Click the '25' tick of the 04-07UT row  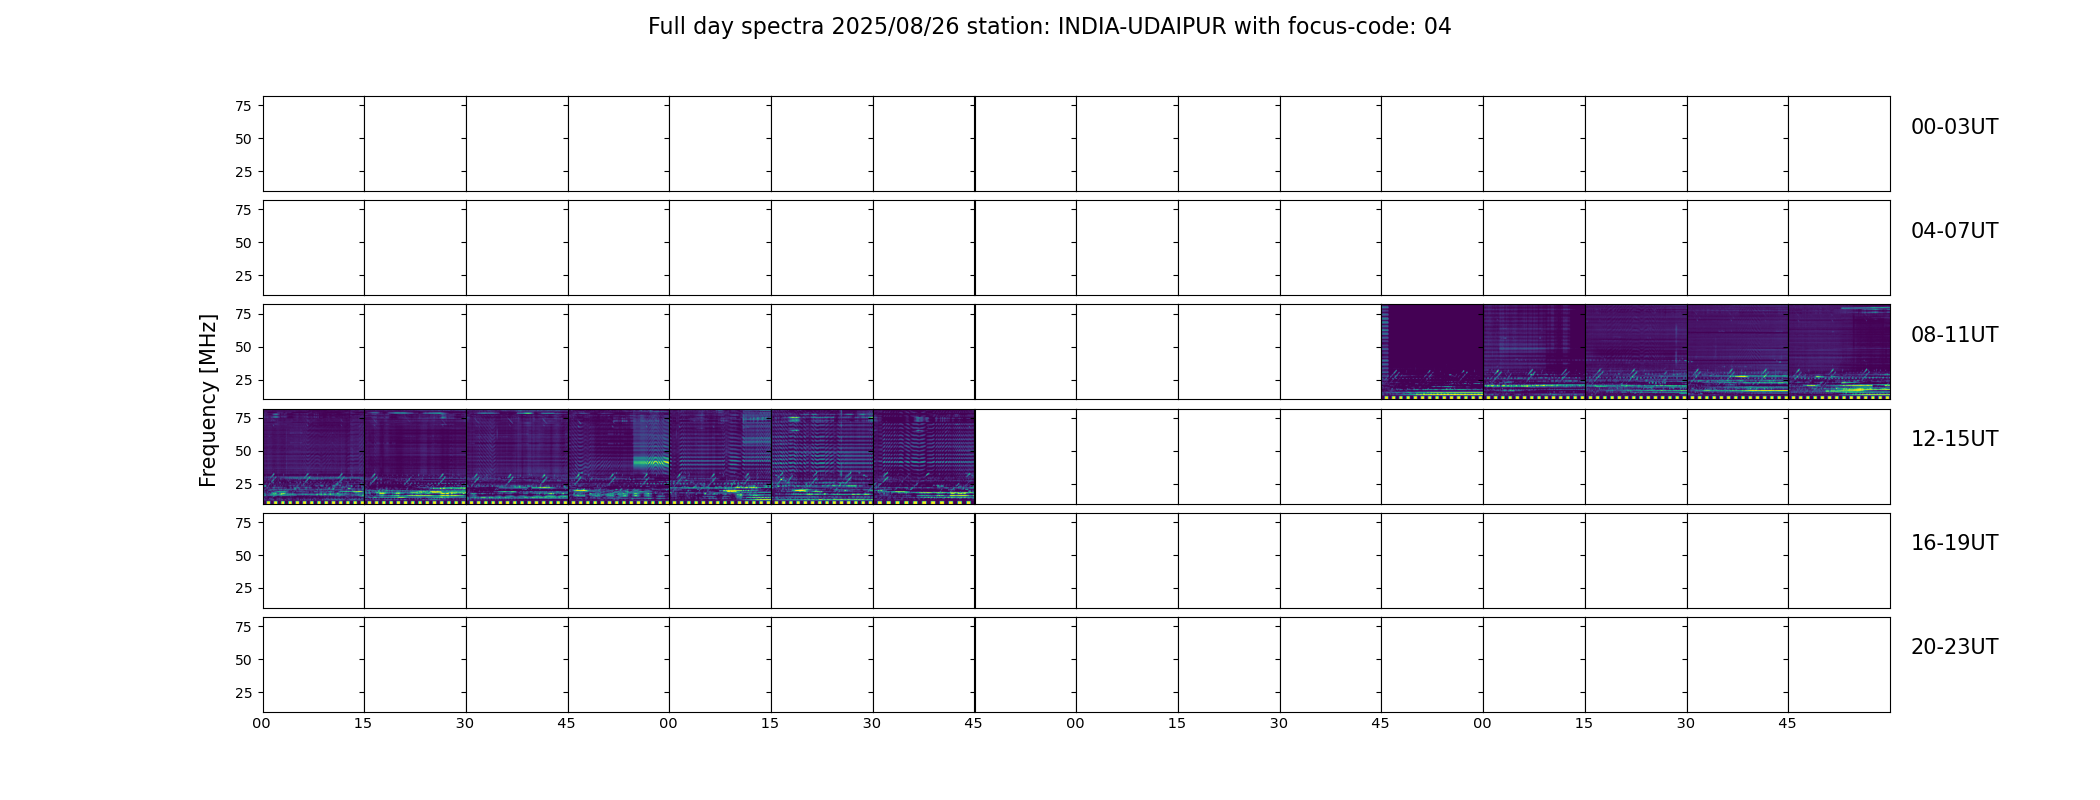243,276
